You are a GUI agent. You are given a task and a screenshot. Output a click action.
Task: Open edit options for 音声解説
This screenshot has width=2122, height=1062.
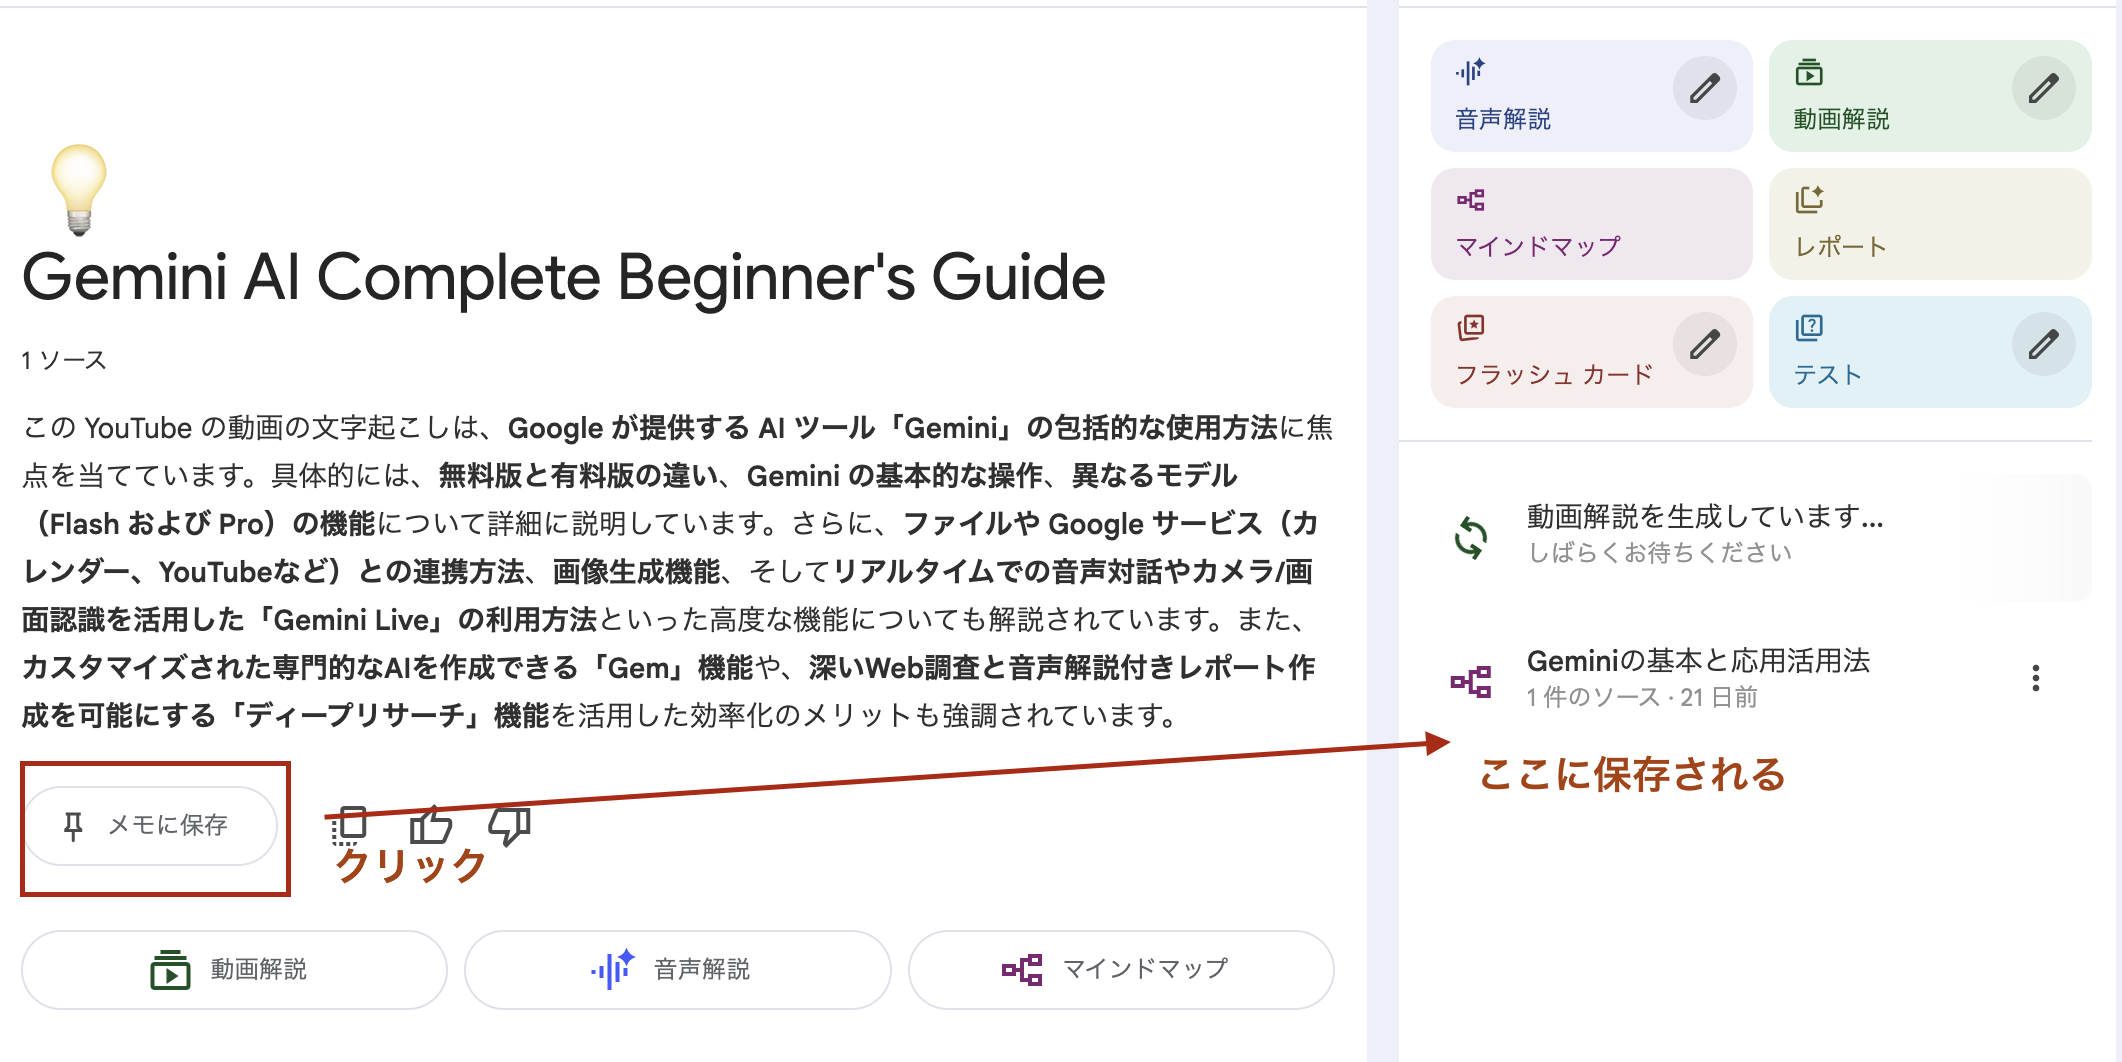(1703, 88)
